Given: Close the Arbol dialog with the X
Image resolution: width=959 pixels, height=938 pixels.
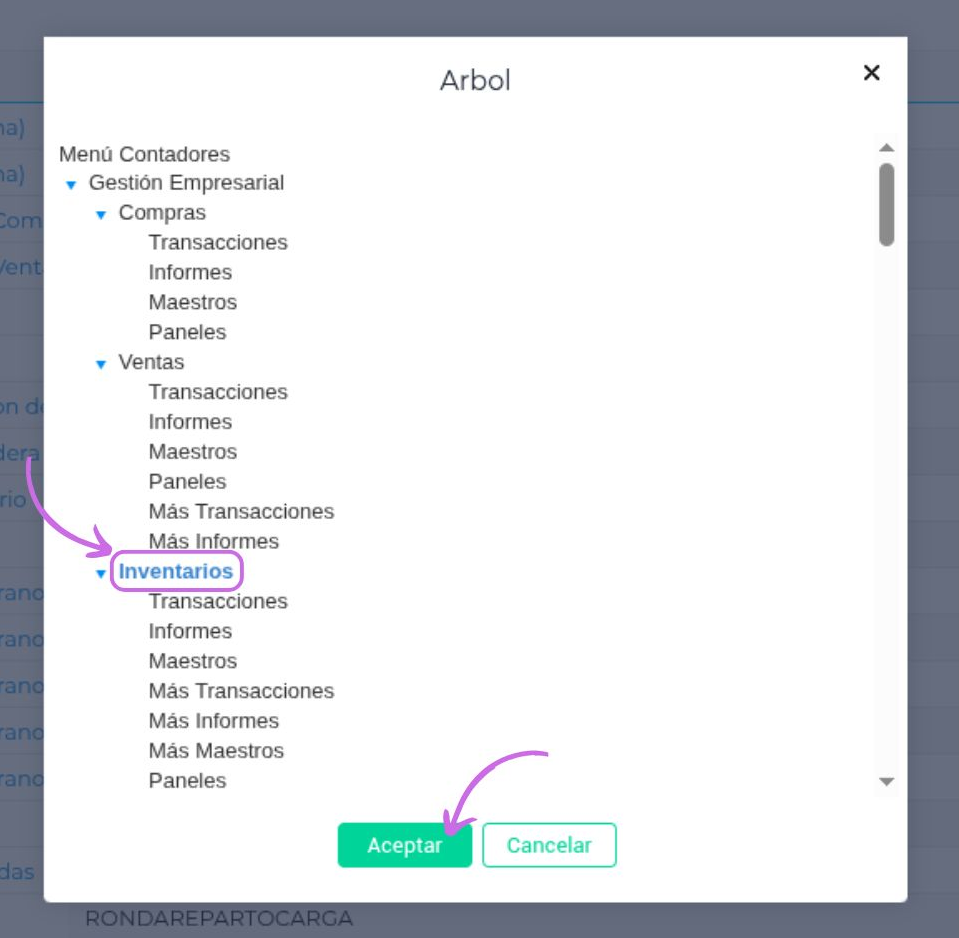Looking at the screenshot, I should (x=871, y=73).
